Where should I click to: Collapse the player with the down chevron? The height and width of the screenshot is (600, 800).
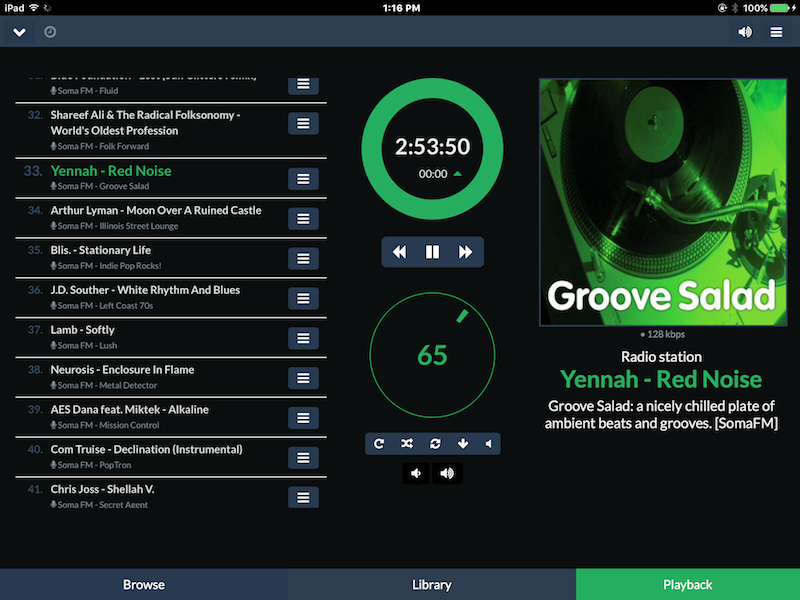[19, 32]
